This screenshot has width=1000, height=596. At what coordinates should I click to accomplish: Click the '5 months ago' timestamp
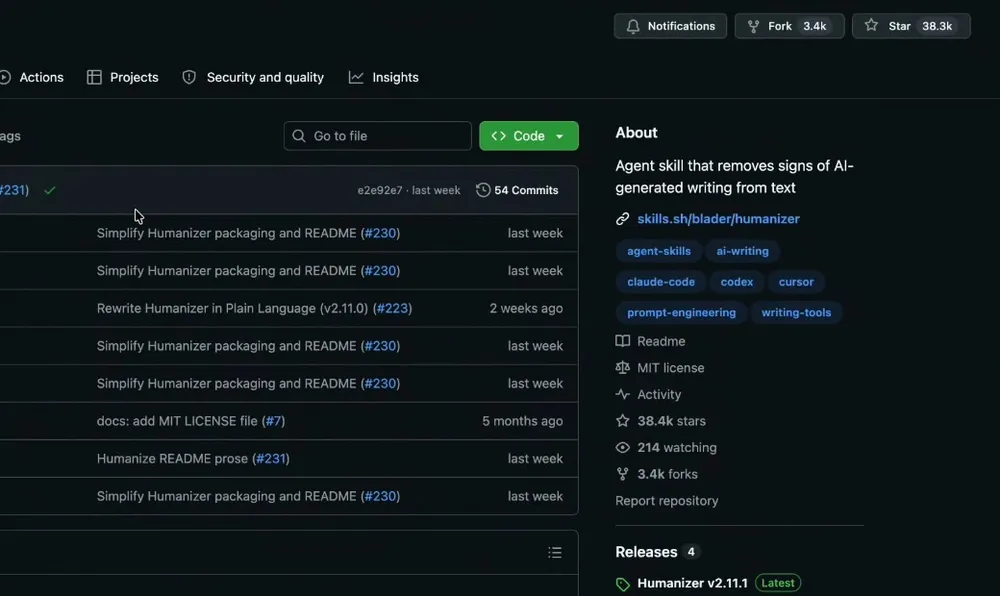pos(522,421)
